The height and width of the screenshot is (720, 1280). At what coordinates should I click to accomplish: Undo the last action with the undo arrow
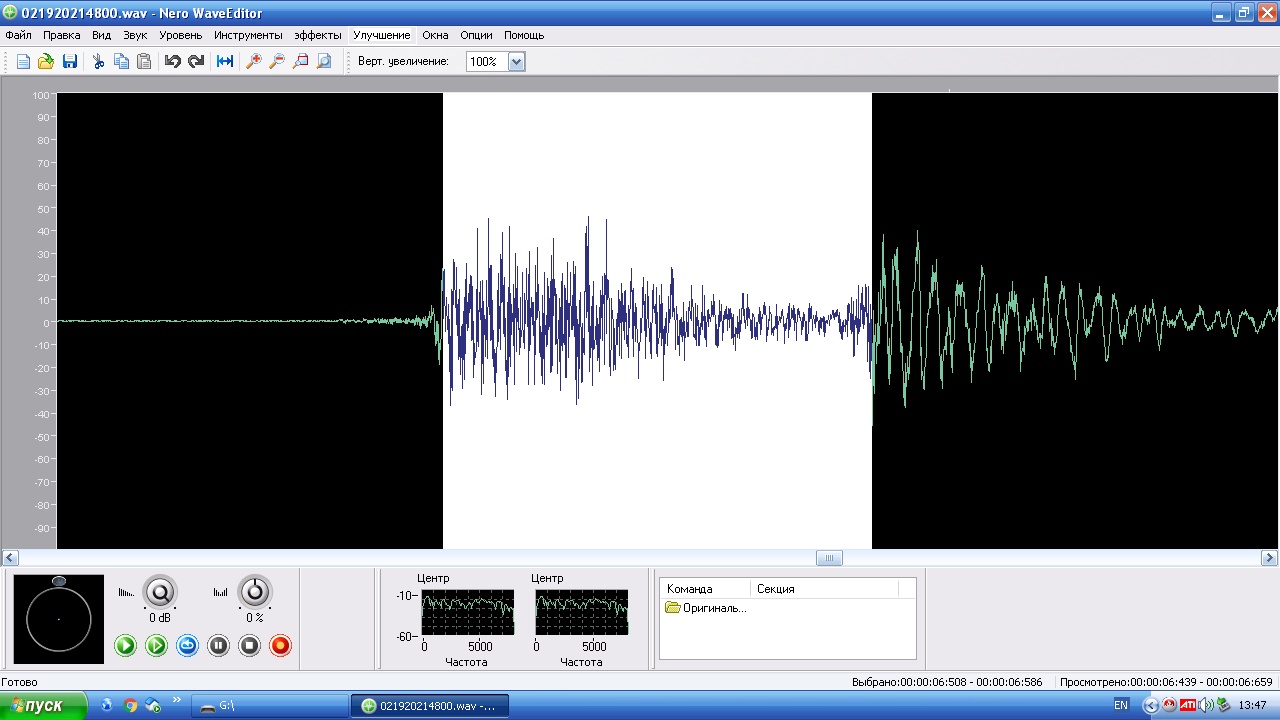(x=173, y=62)
